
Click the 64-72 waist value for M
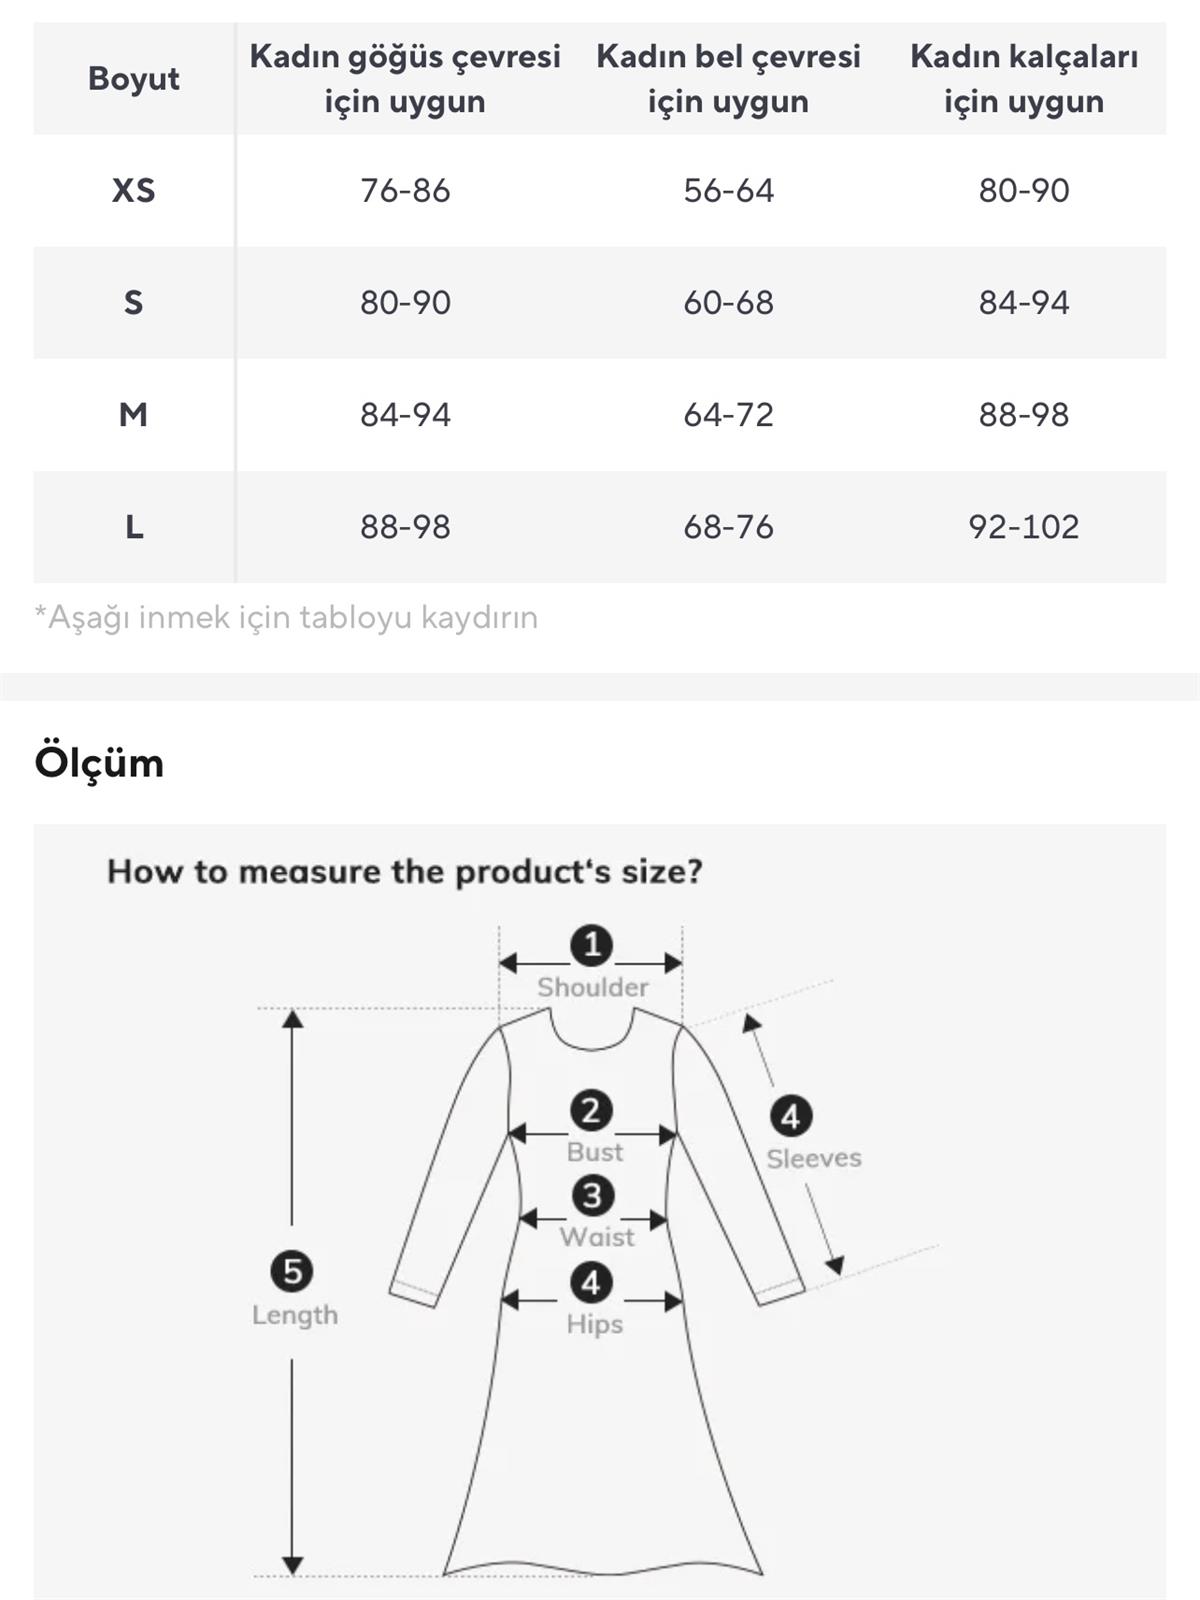[x=728, y=414]
